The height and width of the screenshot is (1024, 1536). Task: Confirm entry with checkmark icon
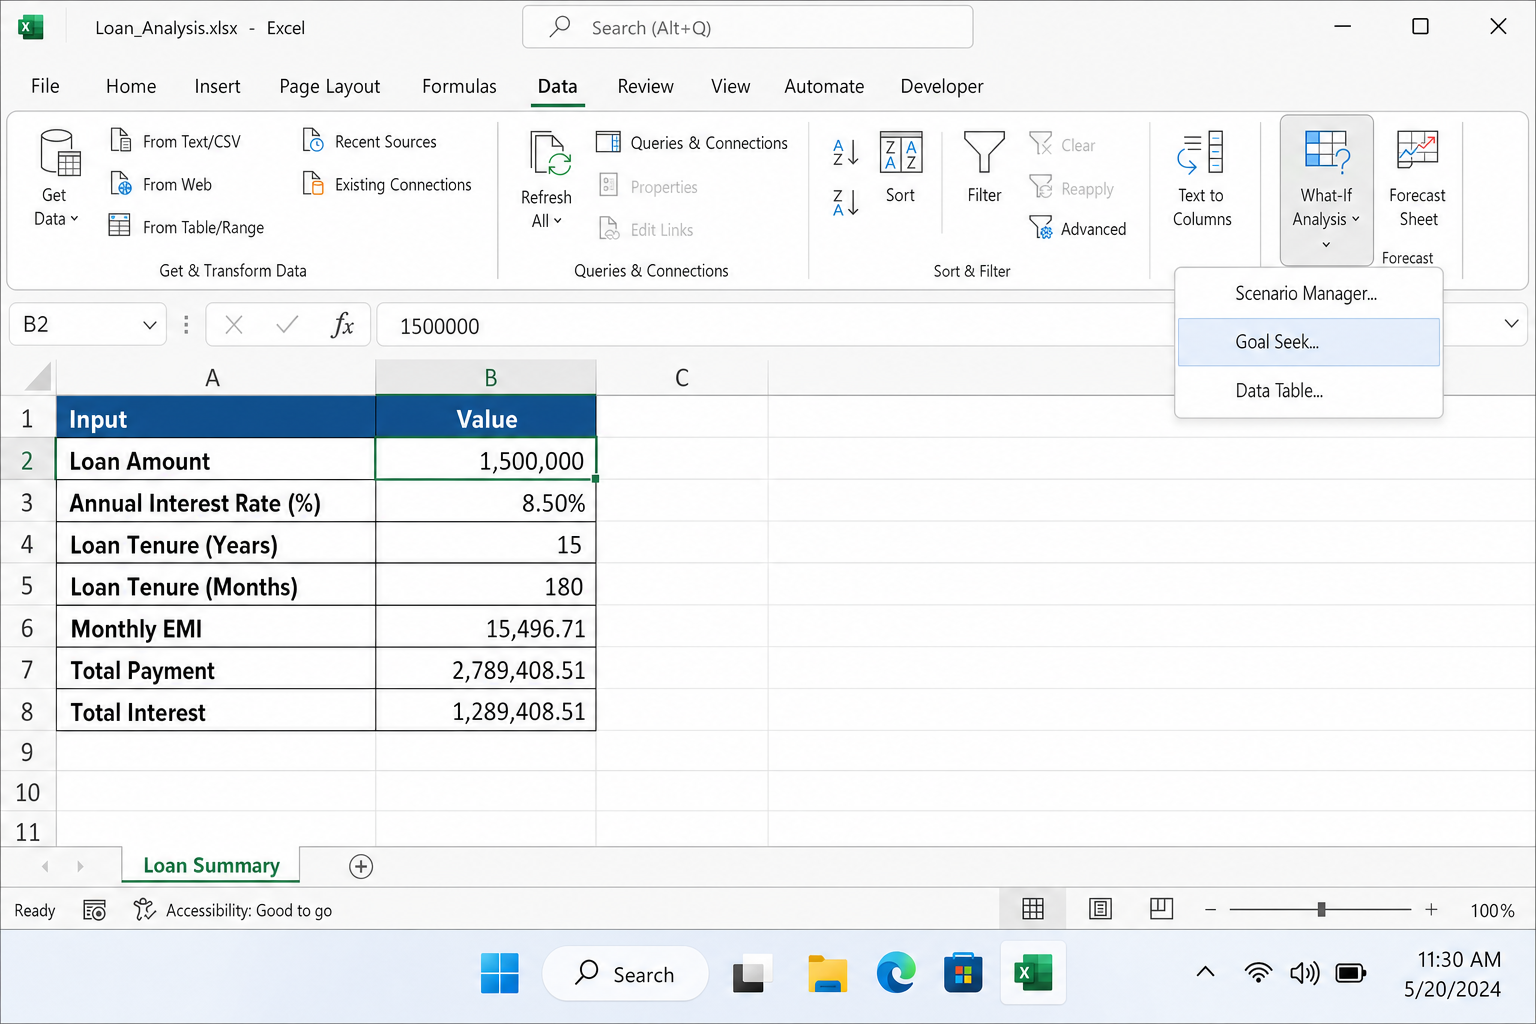click(x=287, y=324)
